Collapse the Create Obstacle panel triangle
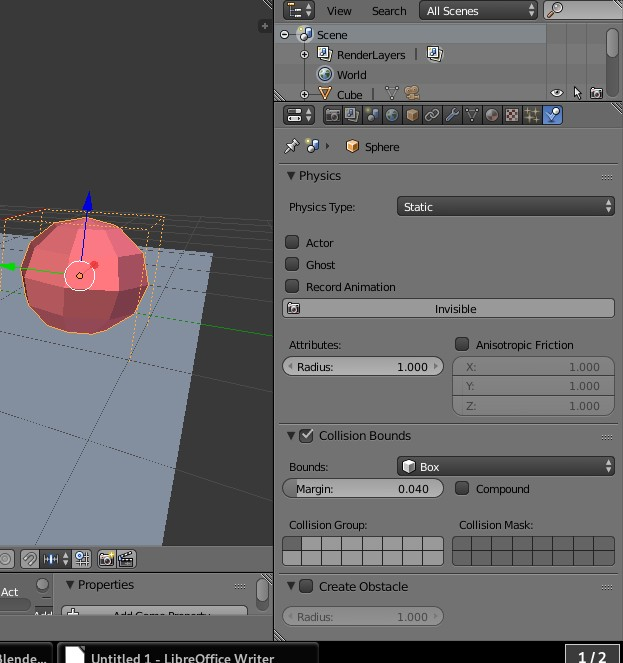Image resolution: width=623 pixels, height=663 pixels. click(291, 586)
